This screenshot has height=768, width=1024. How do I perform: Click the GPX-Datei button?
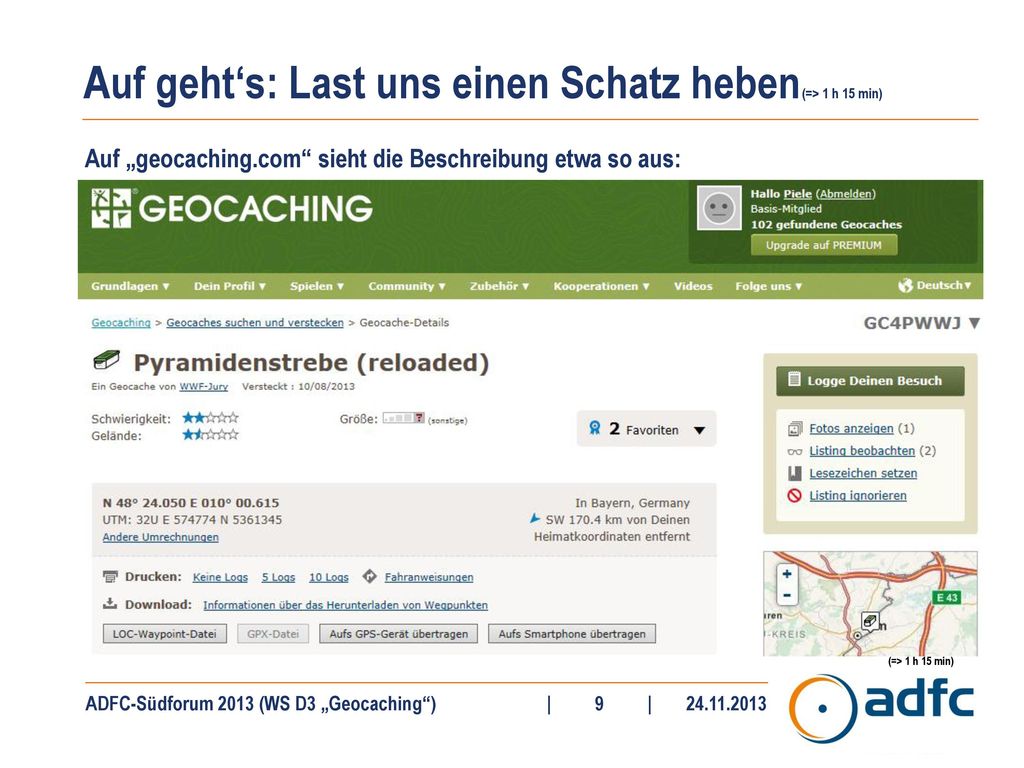point(273,633)
